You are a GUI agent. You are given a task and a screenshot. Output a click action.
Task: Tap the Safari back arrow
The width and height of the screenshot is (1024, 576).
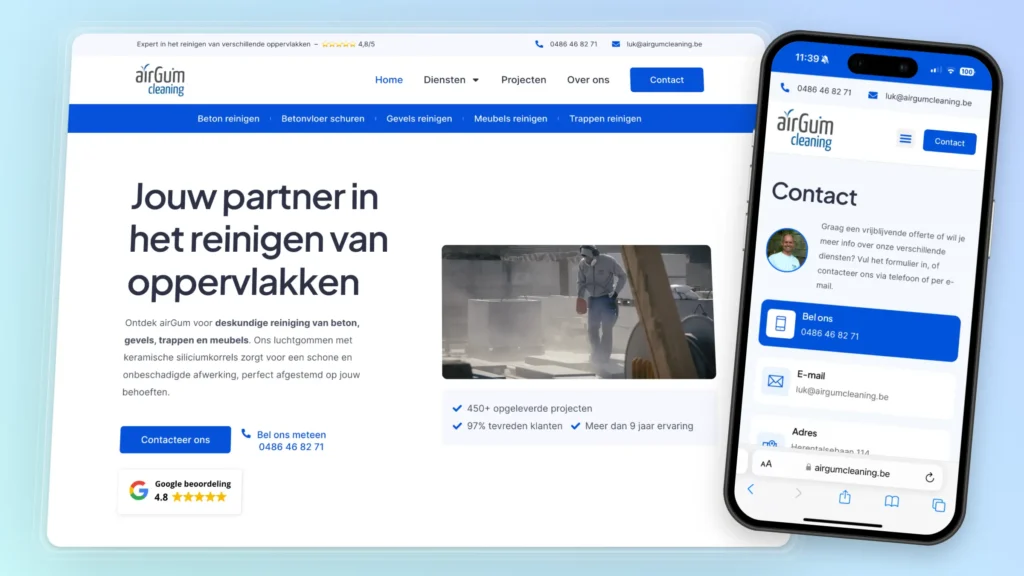click(x=751, y=489)
